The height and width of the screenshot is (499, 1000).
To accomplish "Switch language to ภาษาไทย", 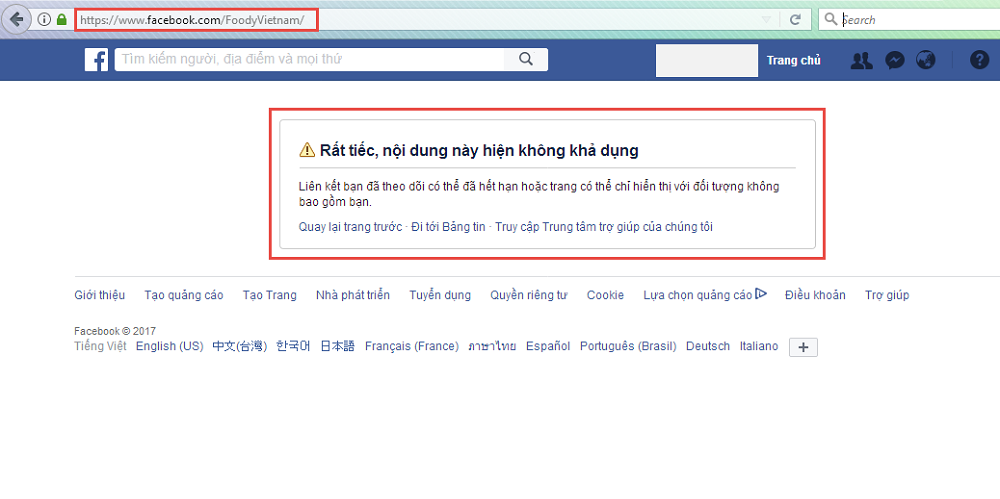I will pyautogui.click(x=492, y=346).
